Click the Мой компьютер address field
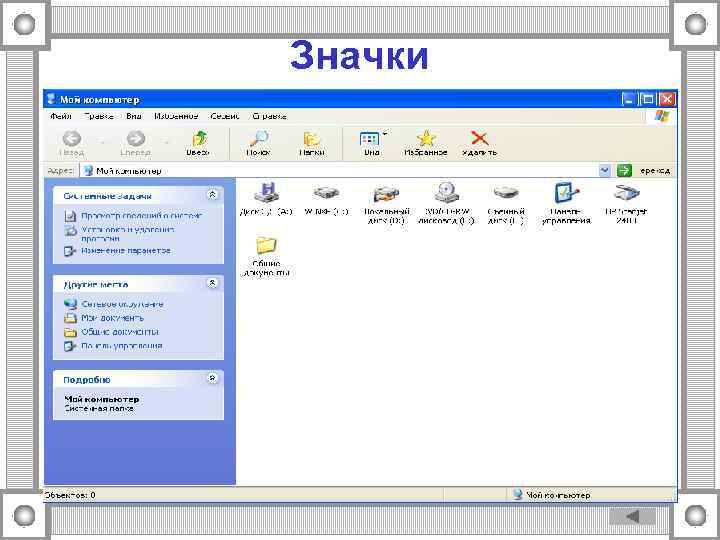Screen dimensions: 720x540 [340, 171]
